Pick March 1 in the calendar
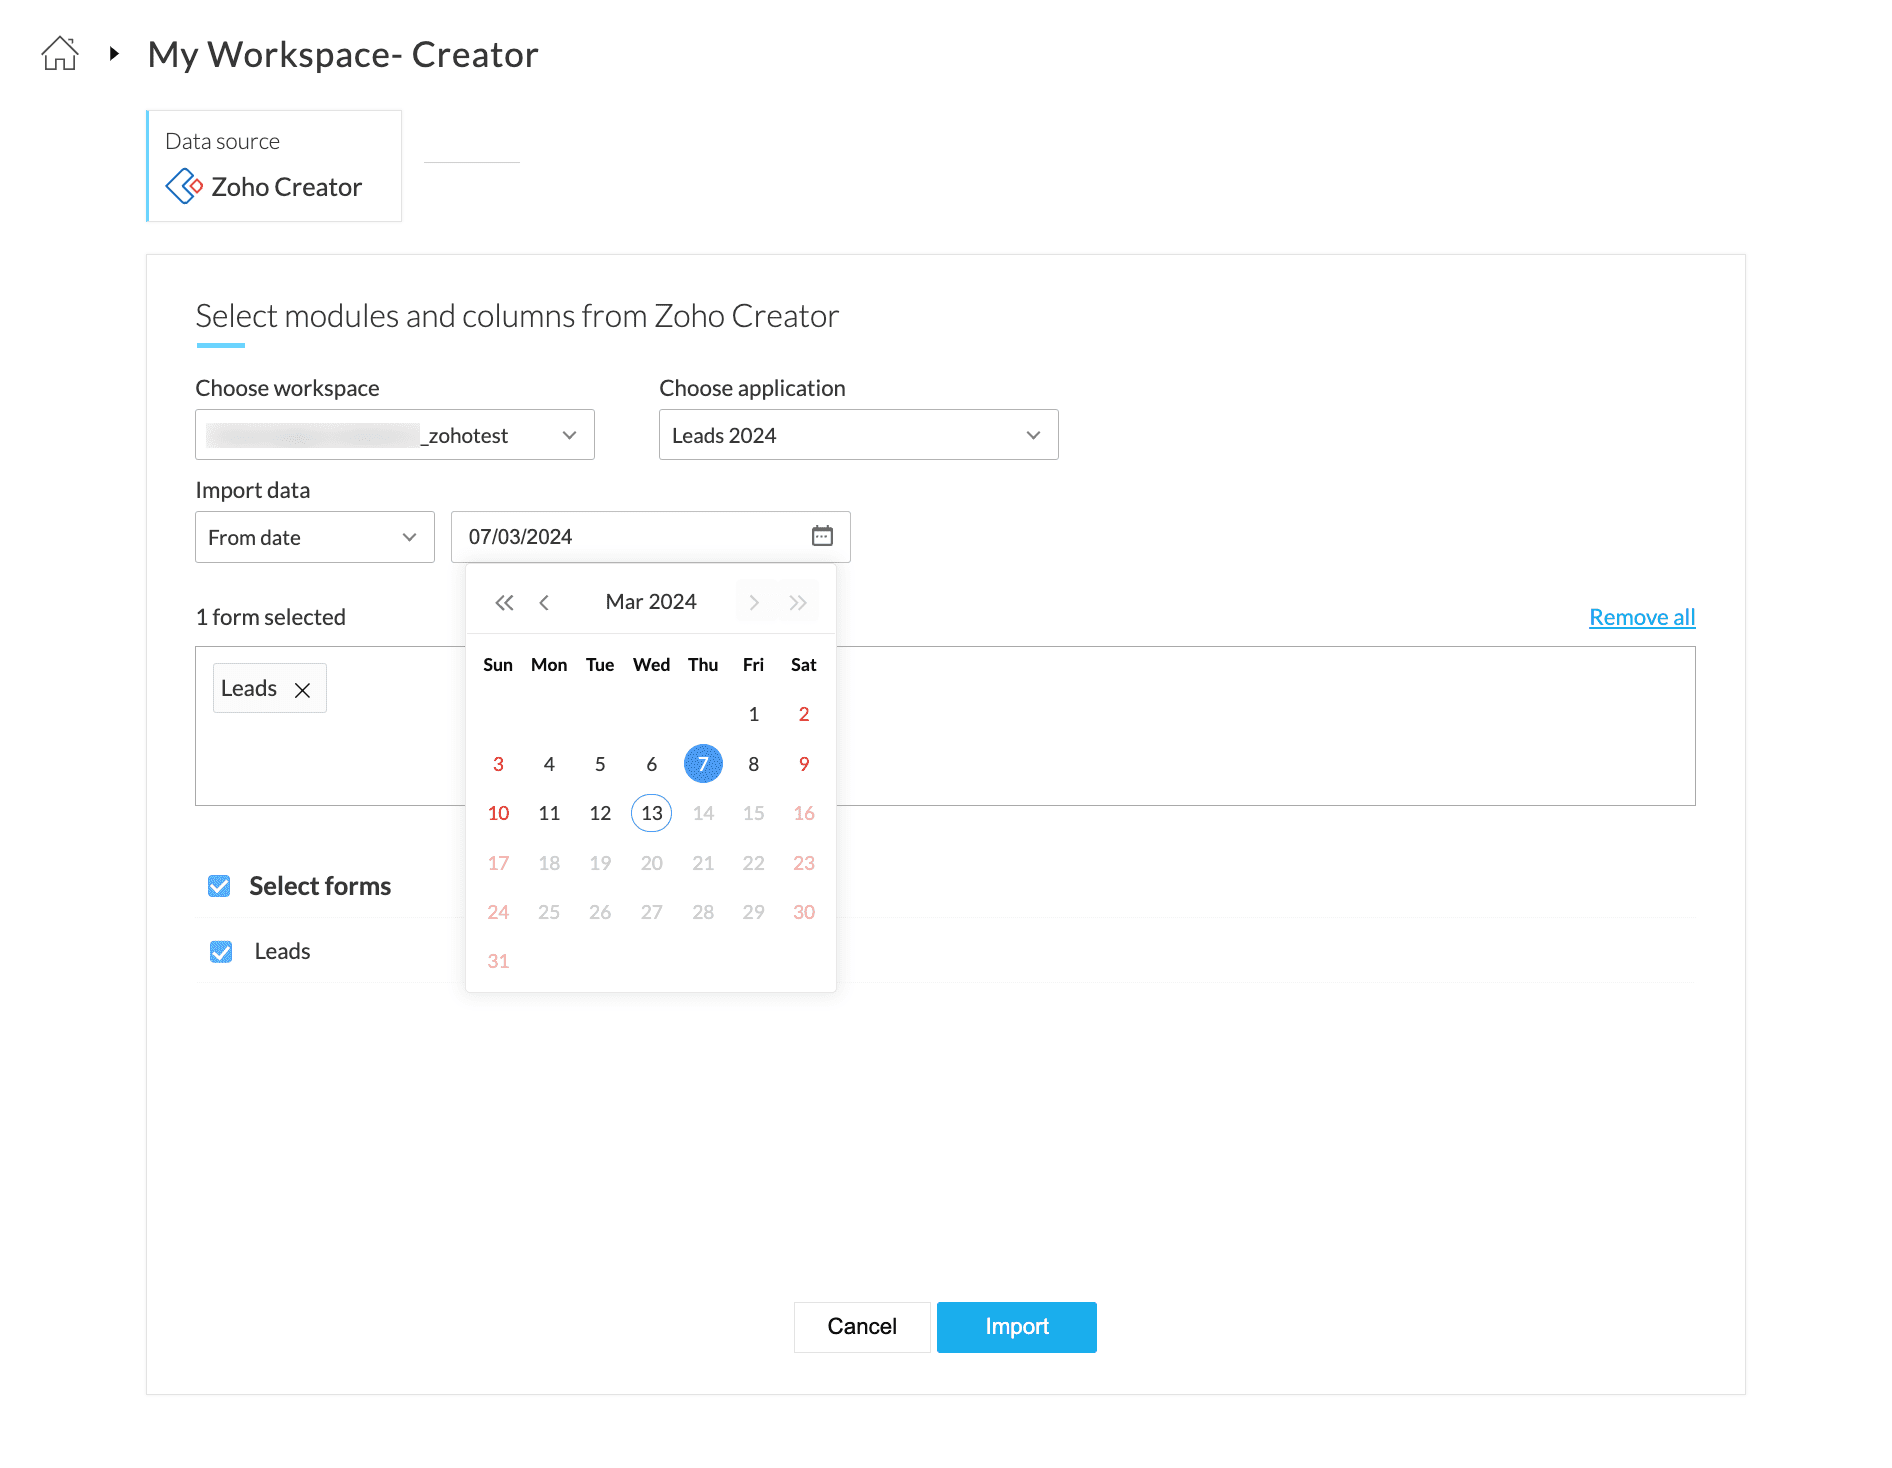The width and height of the screenshot is (1892, 1468). [x=754, y=714]
